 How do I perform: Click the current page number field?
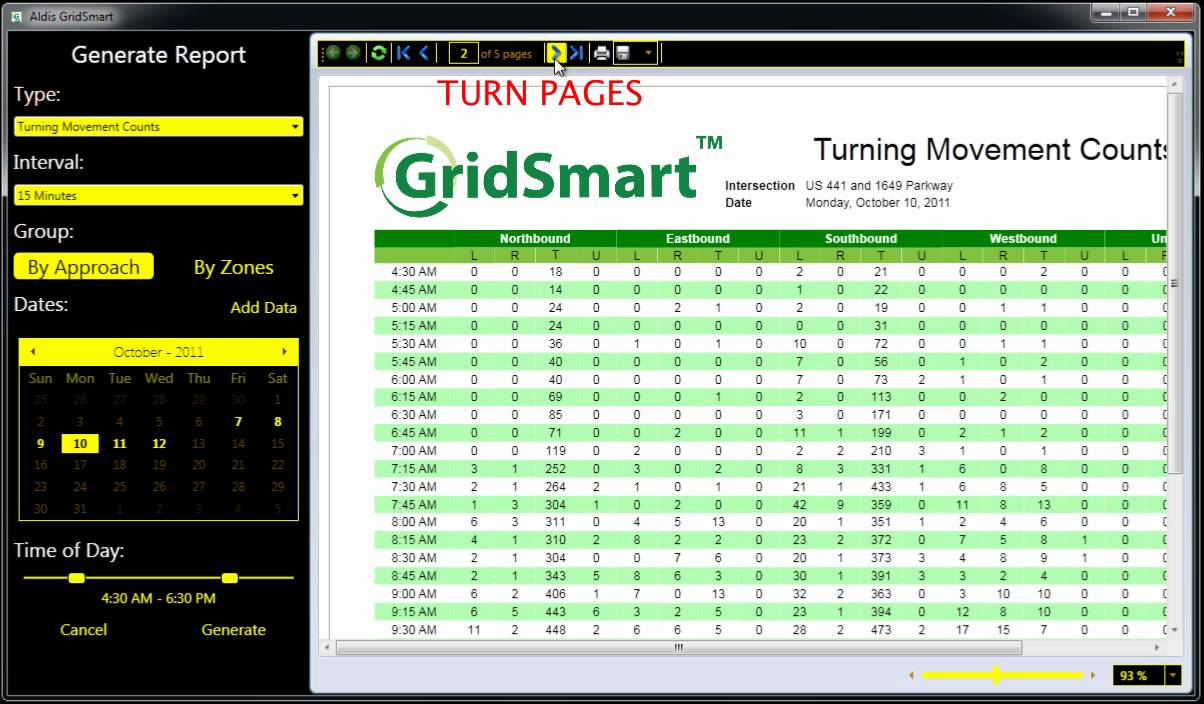[x=463, y=53]
